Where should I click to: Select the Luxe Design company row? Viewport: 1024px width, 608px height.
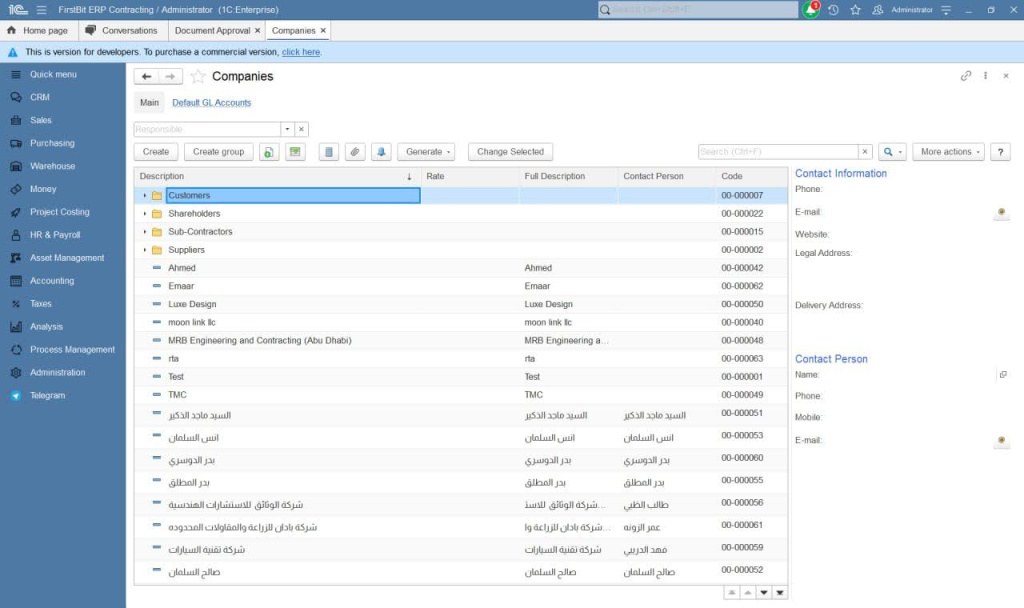point(460,304)
